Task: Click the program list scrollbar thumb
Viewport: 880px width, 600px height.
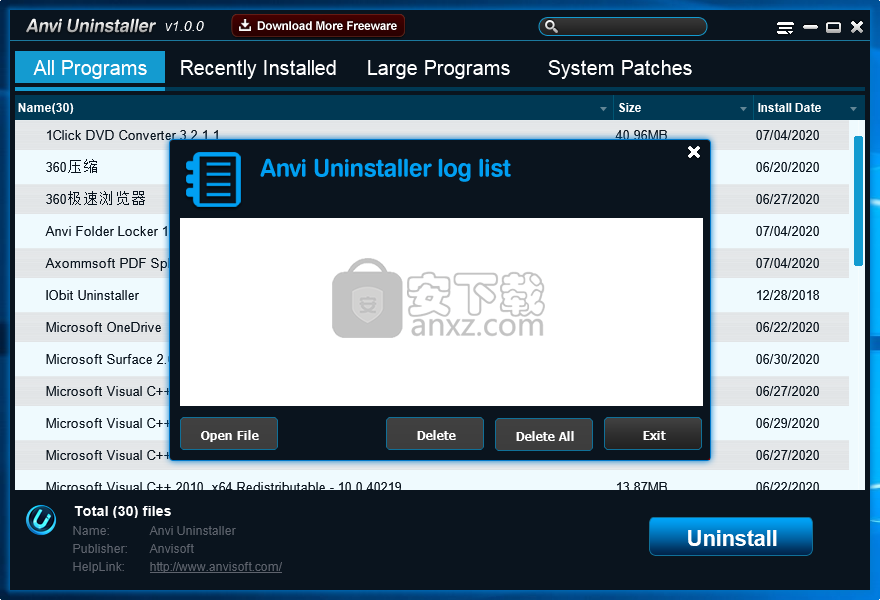Action: pos(858,200)
